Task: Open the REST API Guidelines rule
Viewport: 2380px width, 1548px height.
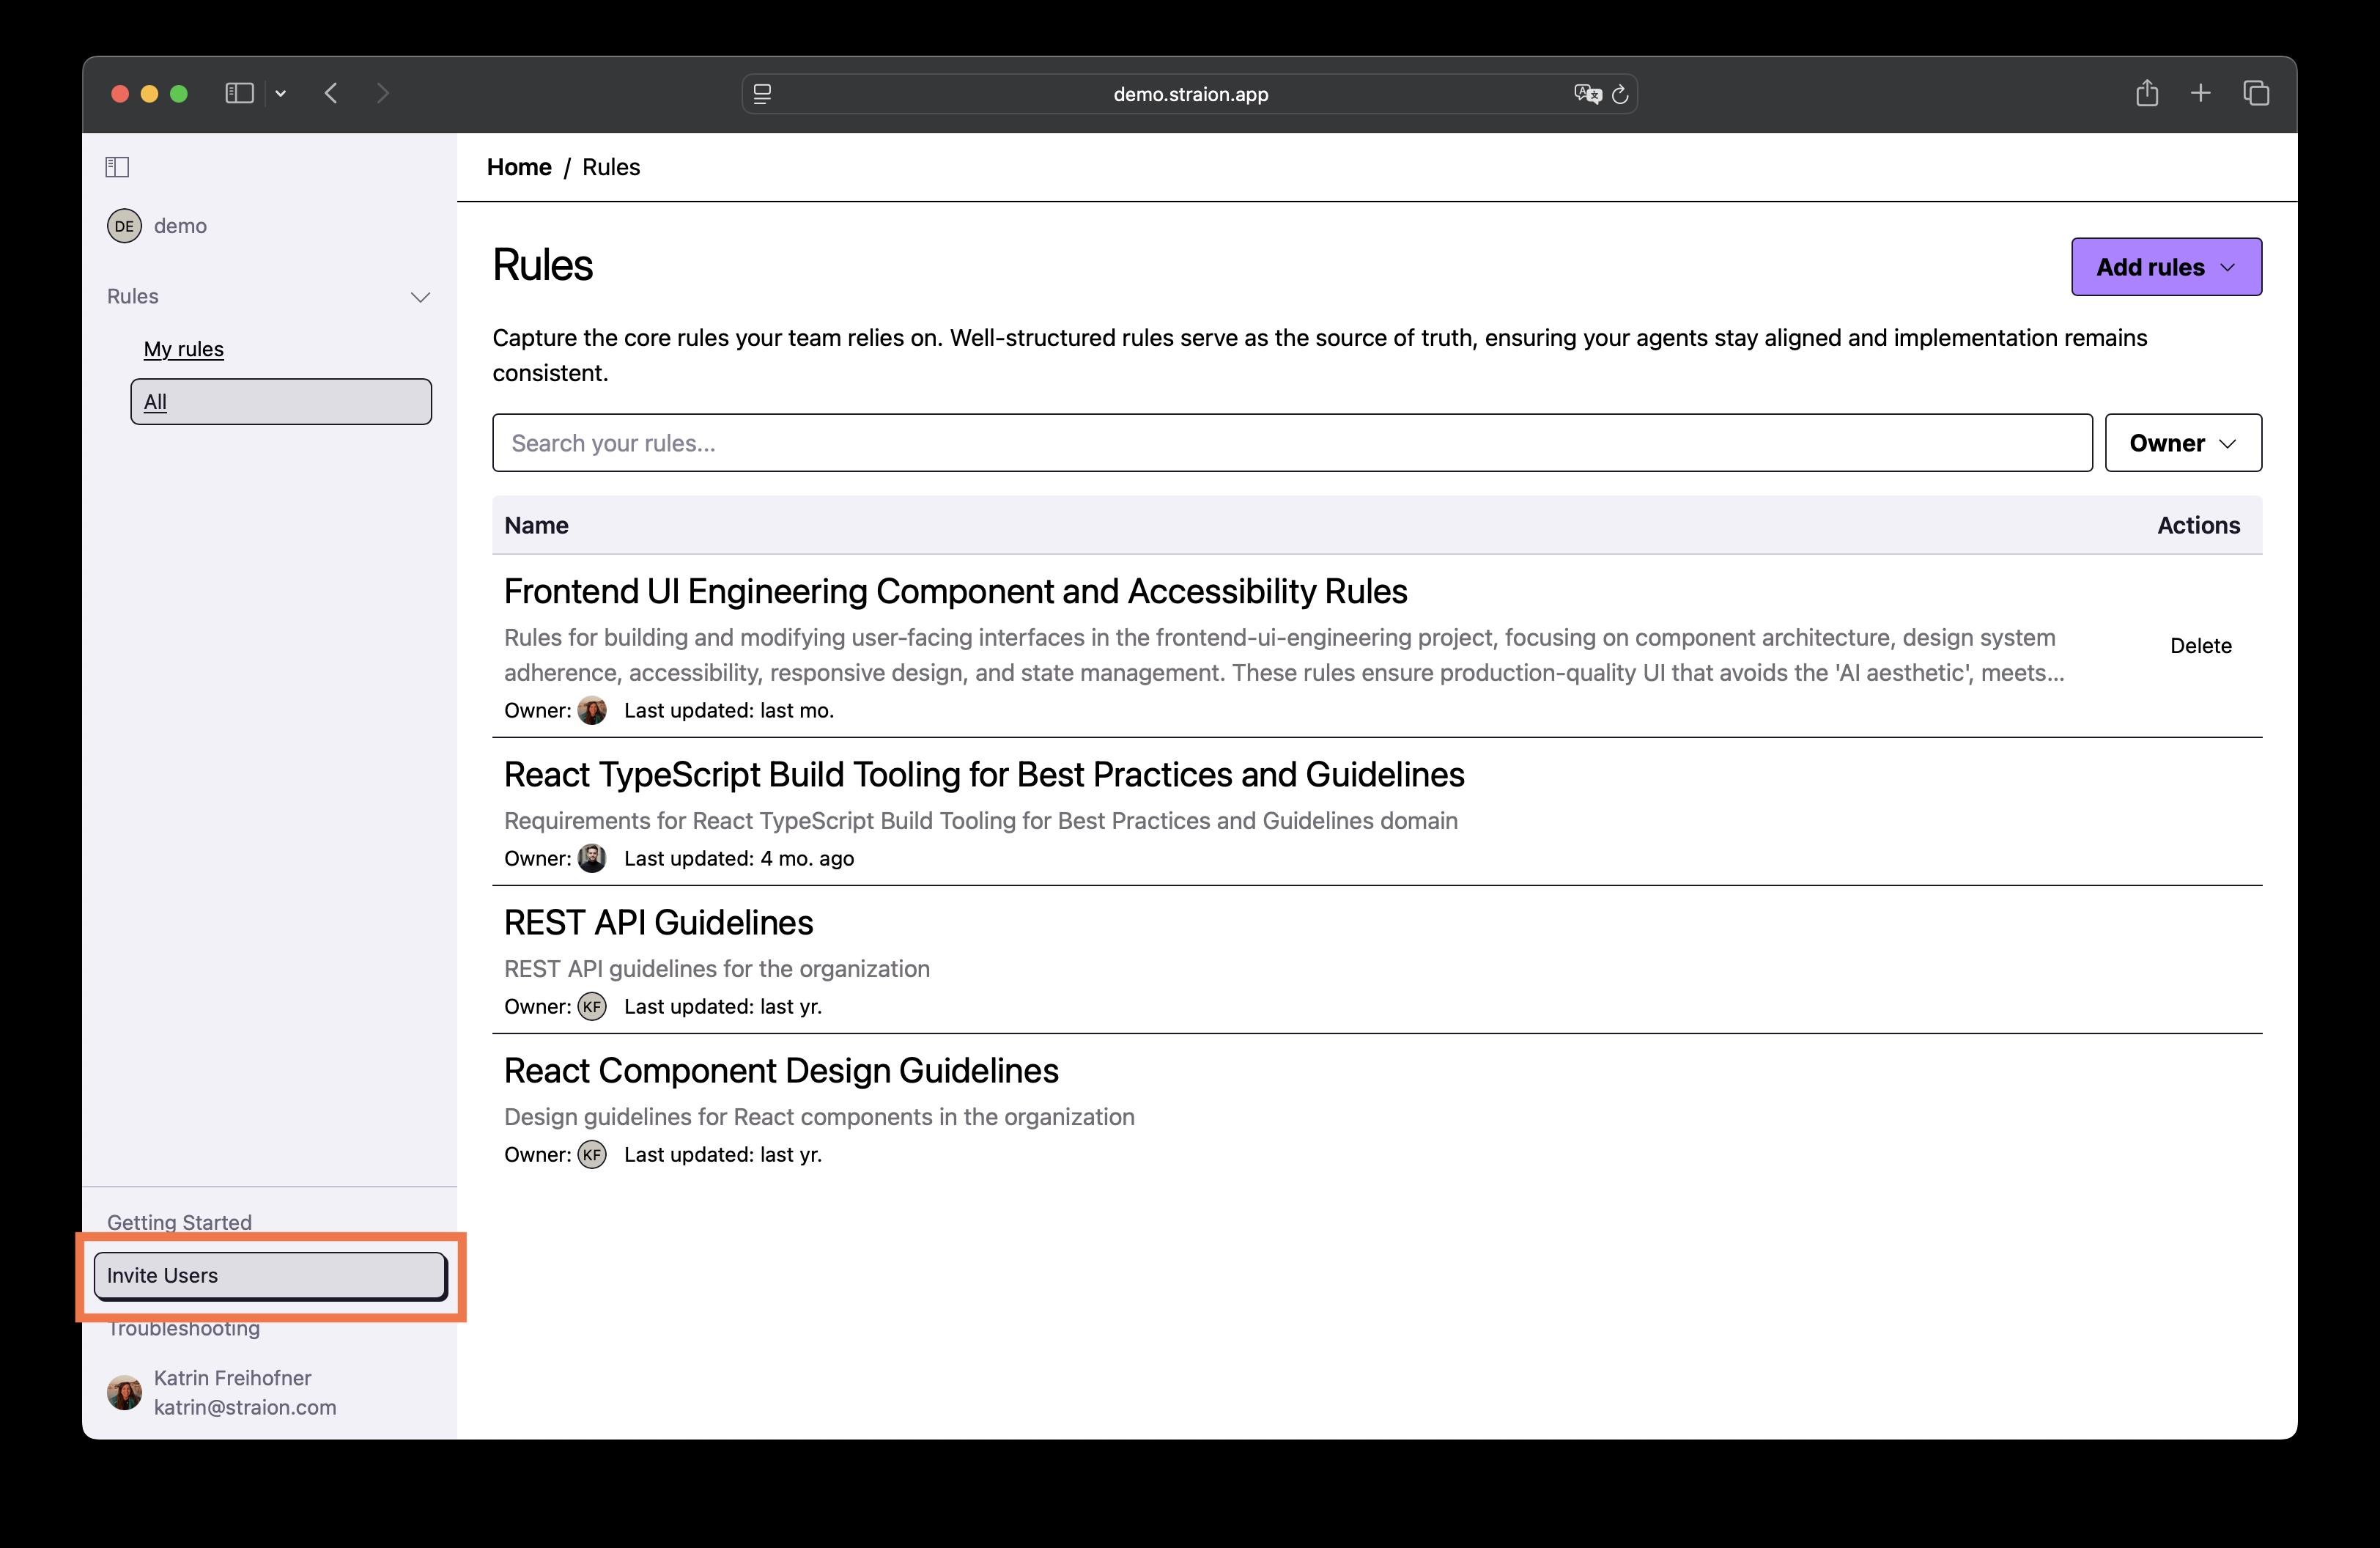Action: pos(658,922)
